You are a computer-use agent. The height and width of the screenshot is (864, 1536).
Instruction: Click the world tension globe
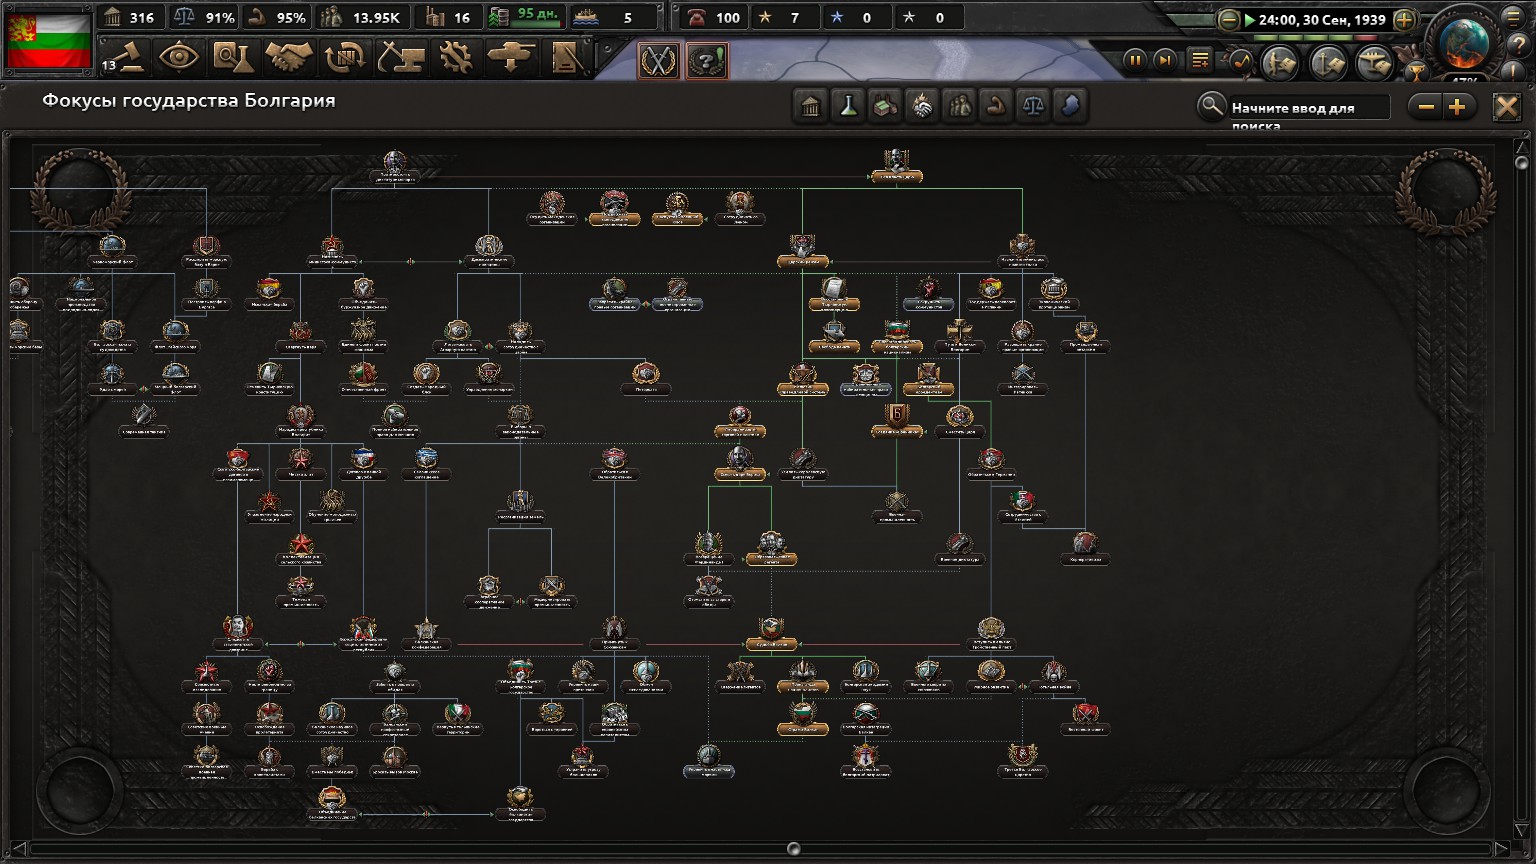point(1464,42)
